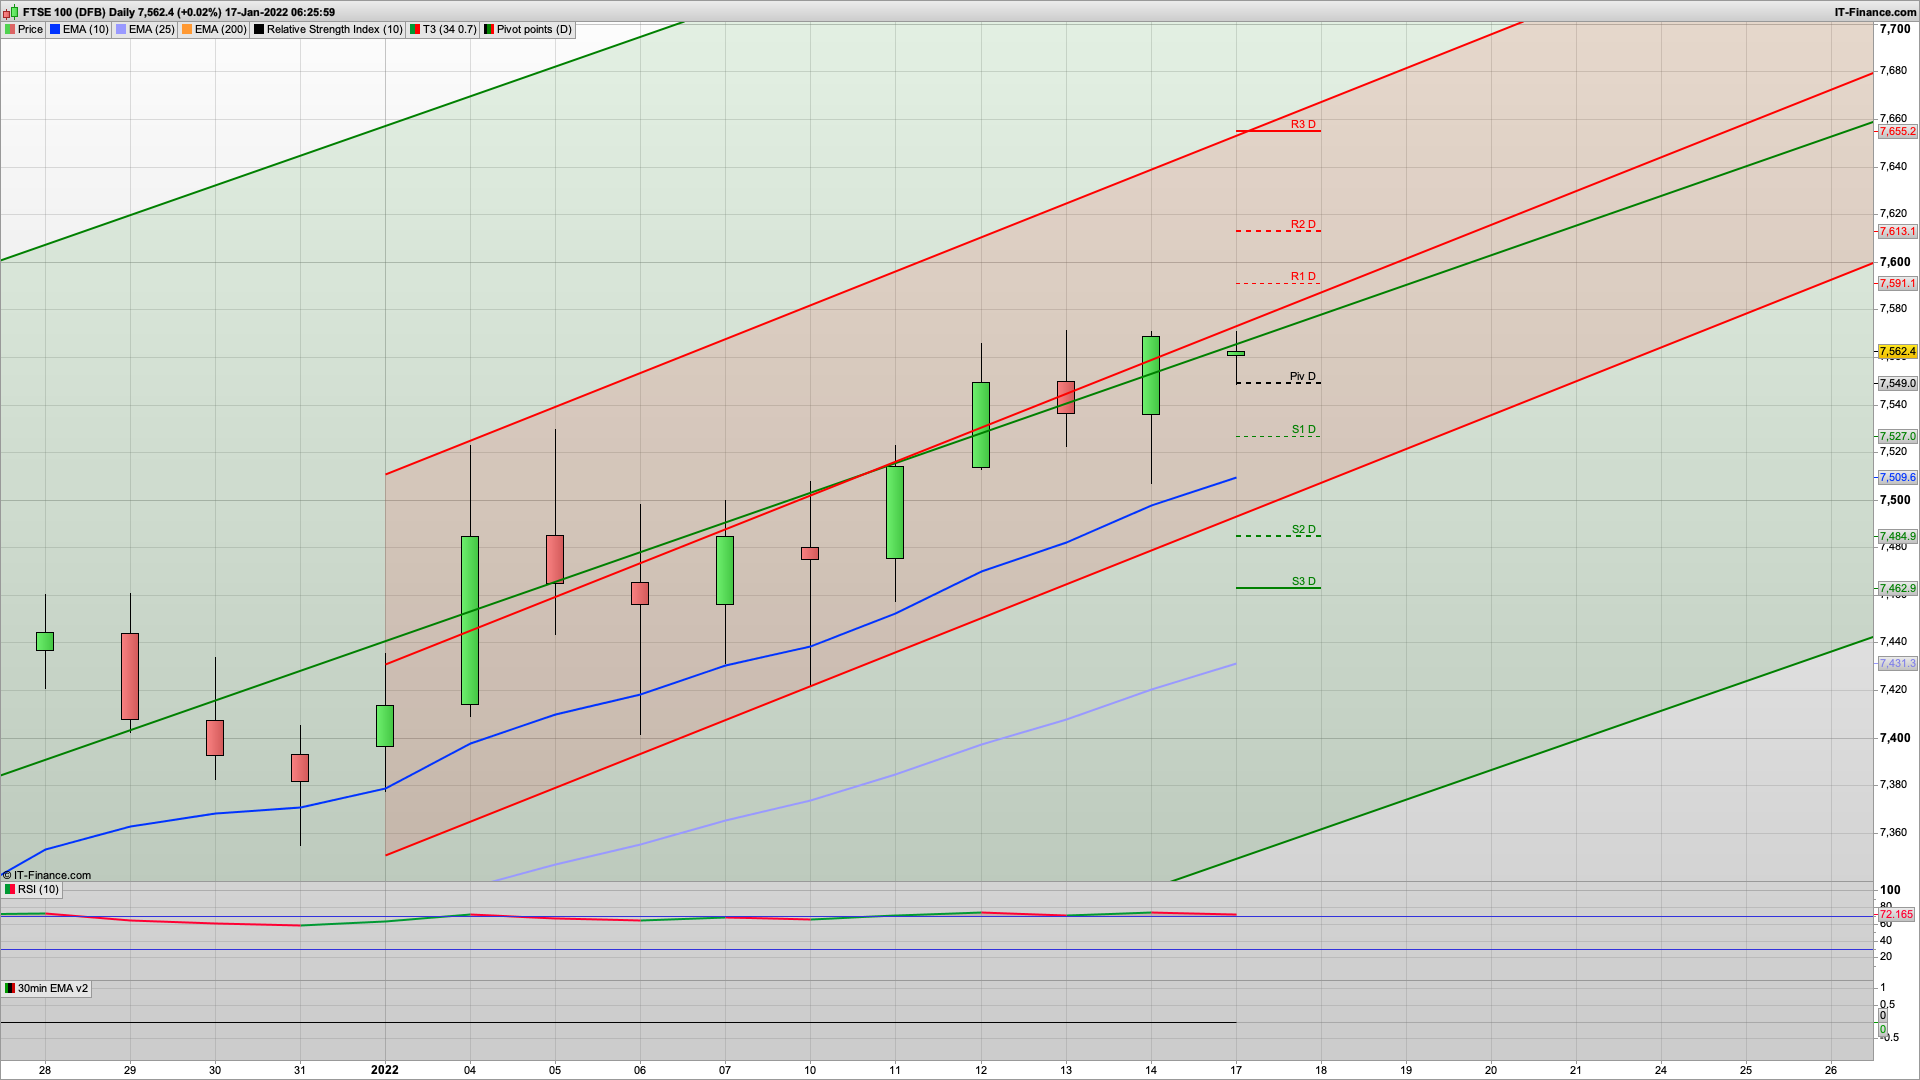Viewport: 1920px width, 1080px height.
Task: Open the Relative Strength Index (10) legend item
Action: pos(328,29)
